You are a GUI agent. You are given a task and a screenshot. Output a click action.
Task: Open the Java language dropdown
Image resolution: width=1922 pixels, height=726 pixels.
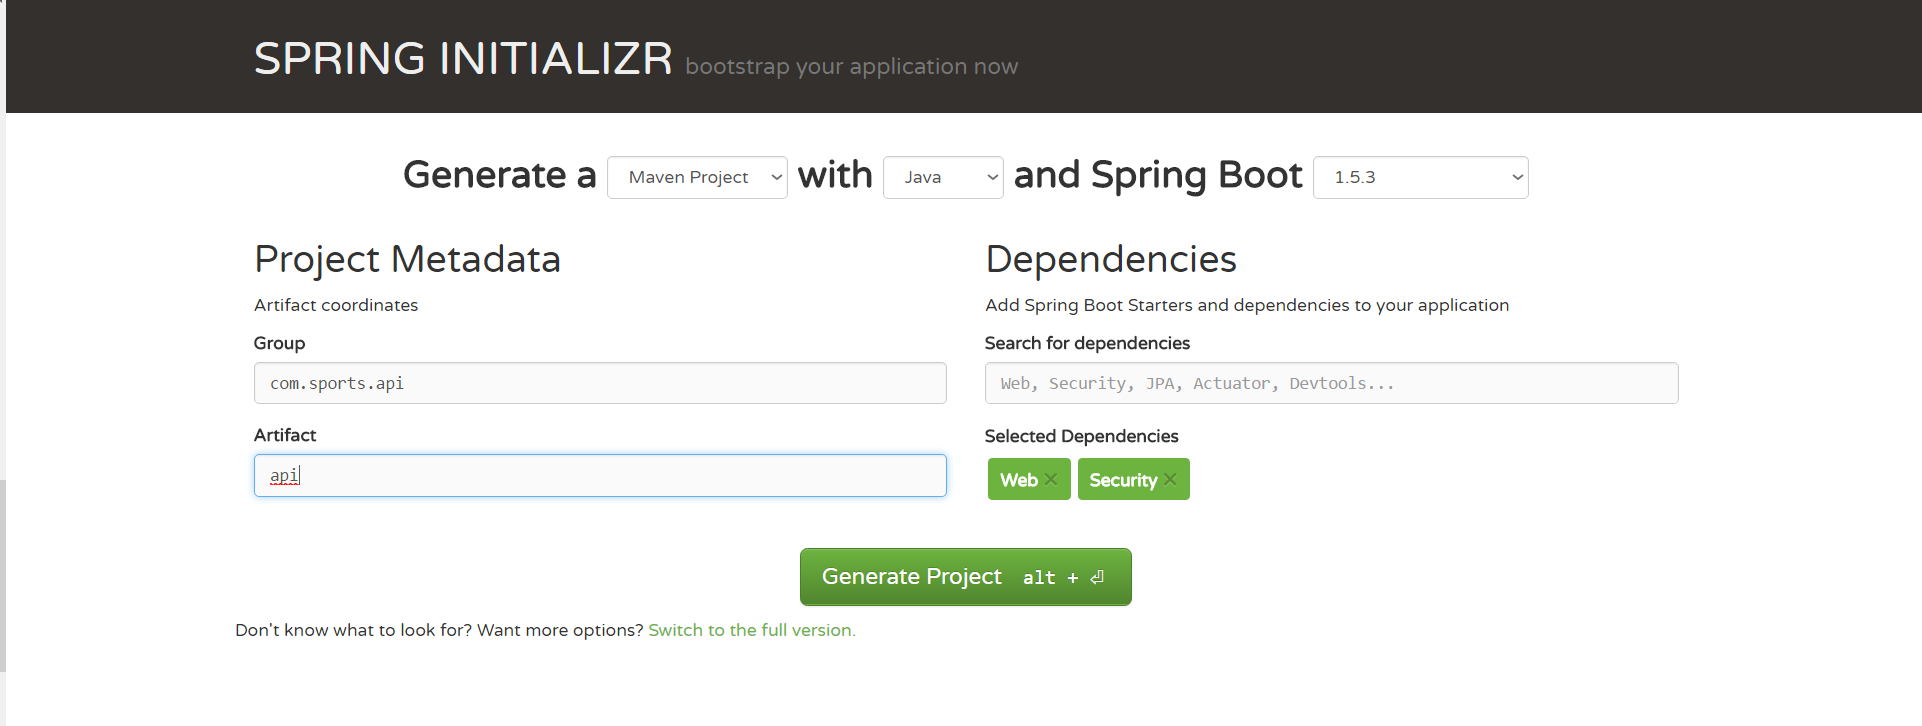coord(943,177)
